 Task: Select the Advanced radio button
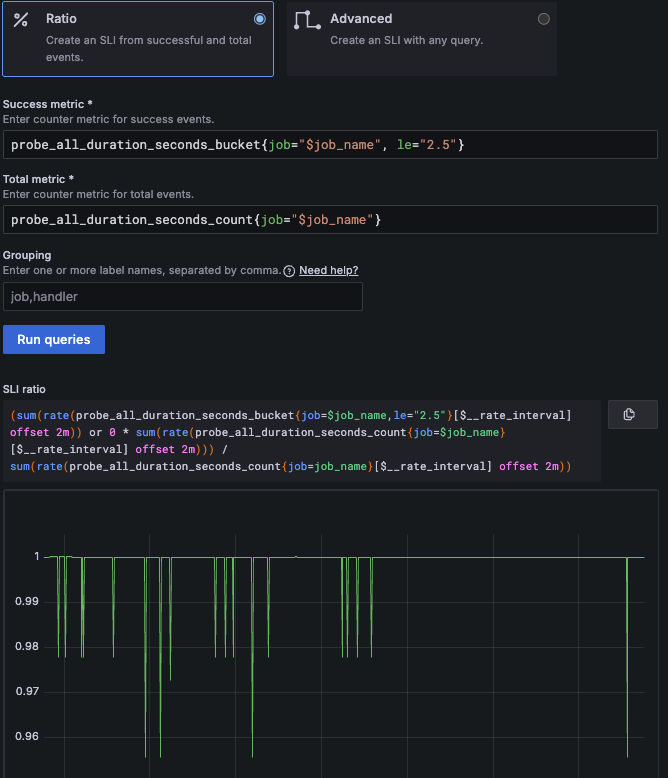pos(544,19)
